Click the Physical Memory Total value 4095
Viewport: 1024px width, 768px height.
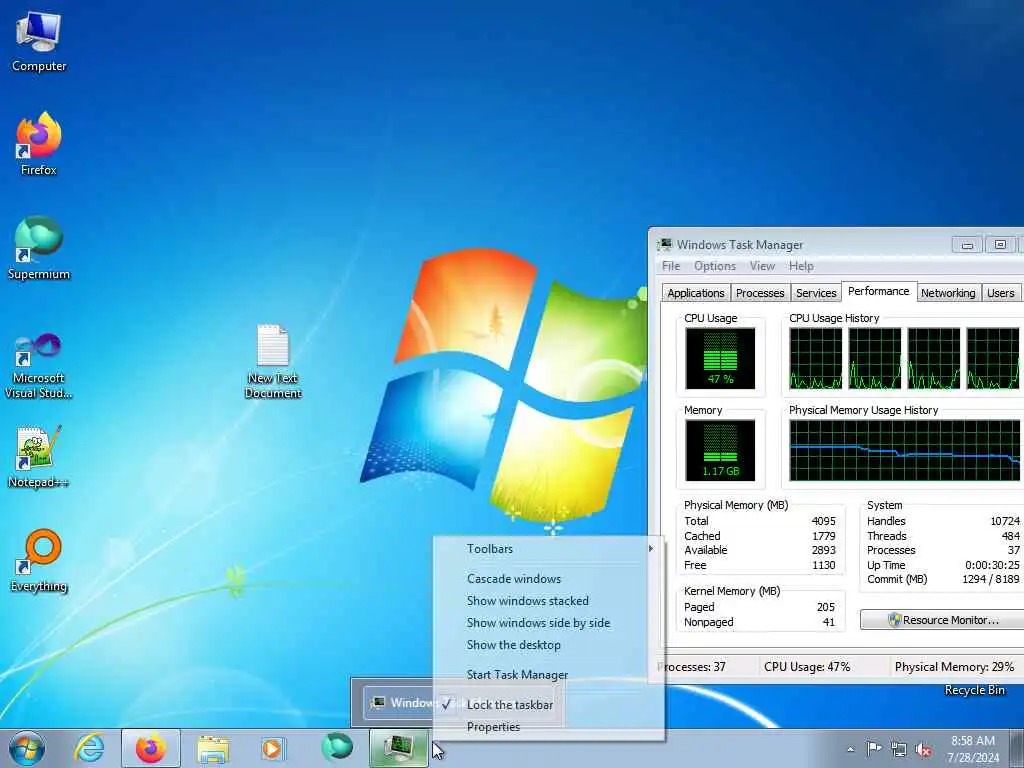pos(824,521)
